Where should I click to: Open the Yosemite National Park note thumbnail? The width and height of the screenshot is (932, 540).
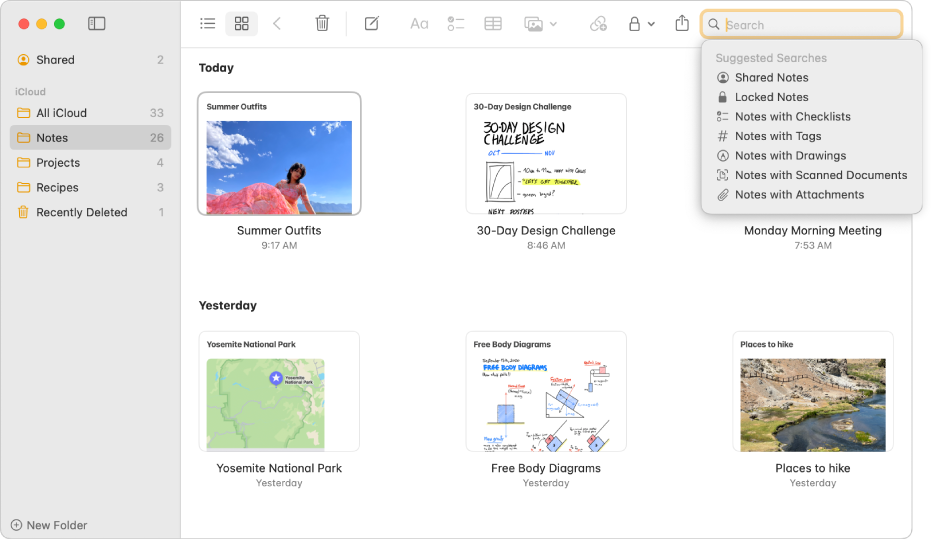pyautogui.click(x=279, y=392)
